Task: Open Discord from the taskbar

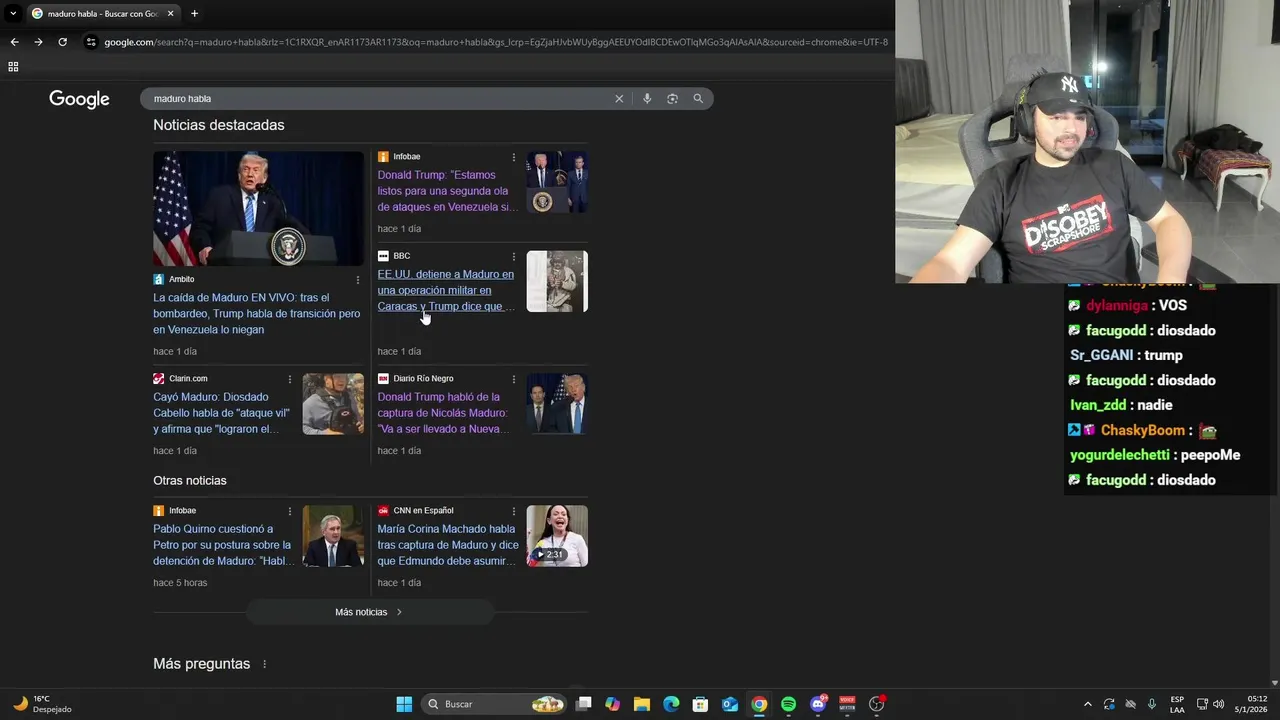Action: point(818,704)
